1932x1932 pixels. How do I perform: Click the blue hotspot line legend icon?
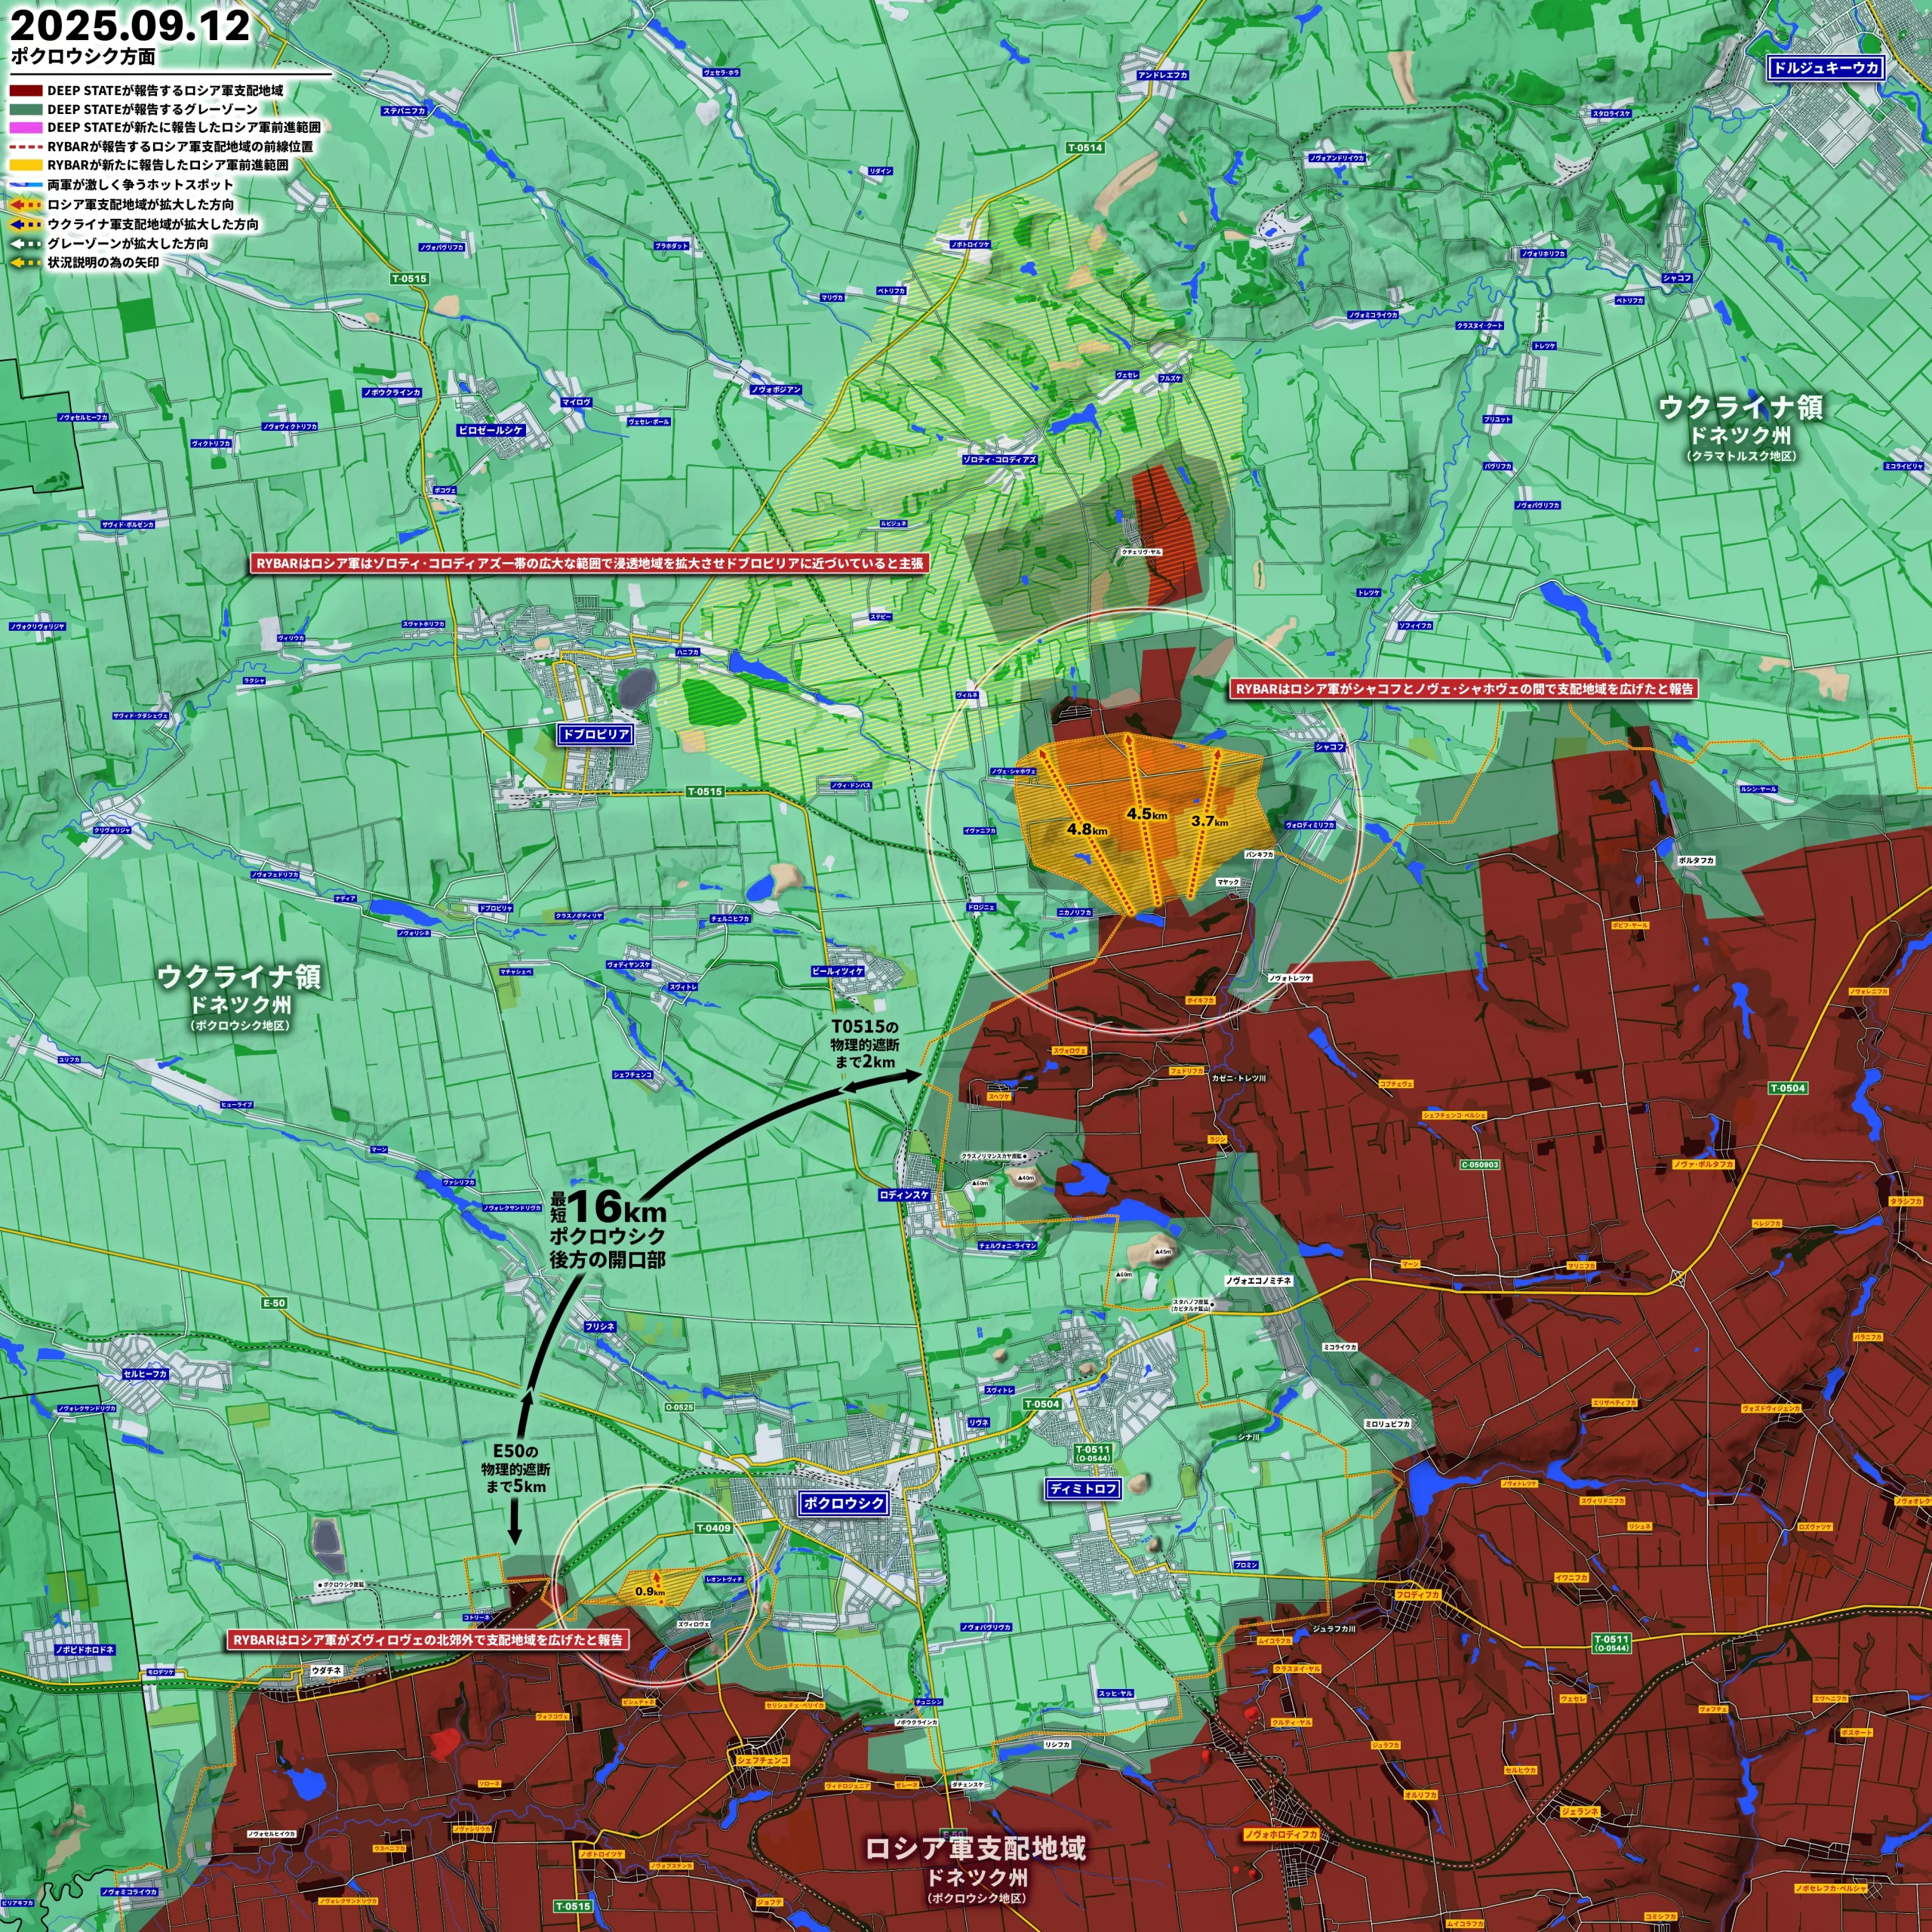tap(26, 185)
